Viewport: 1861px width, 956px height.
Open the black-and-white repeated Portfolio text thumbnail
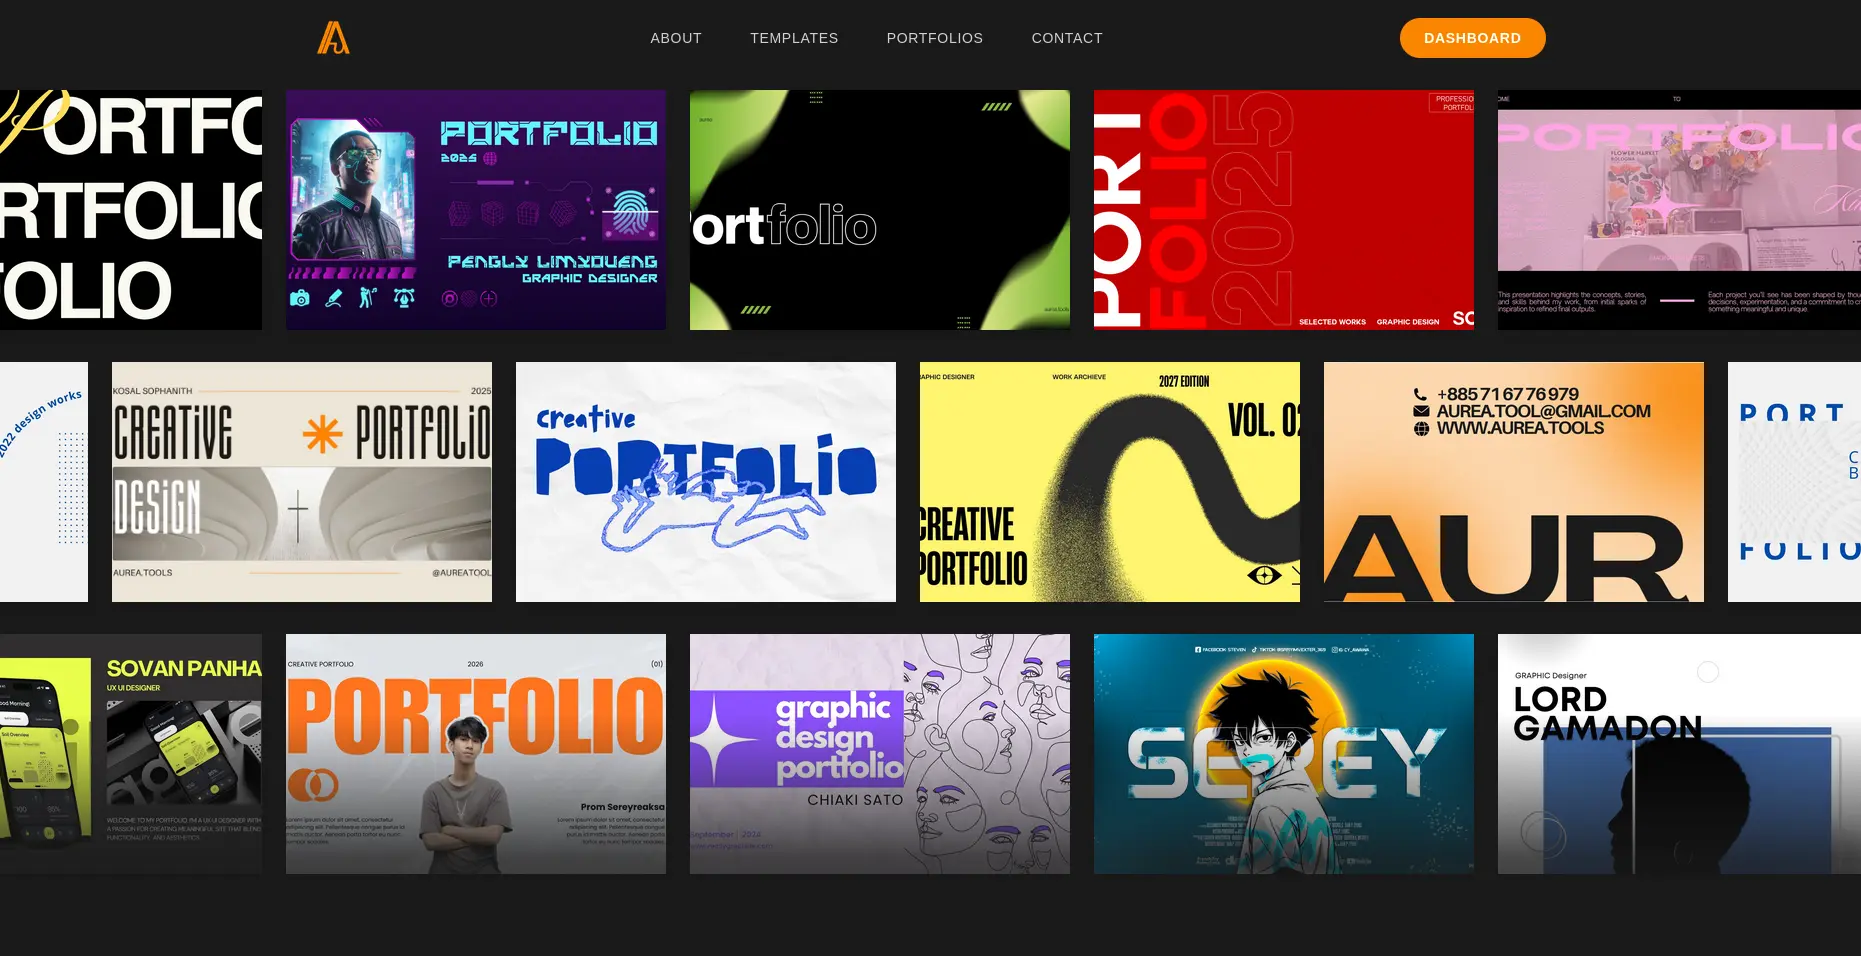click(131, 210)
